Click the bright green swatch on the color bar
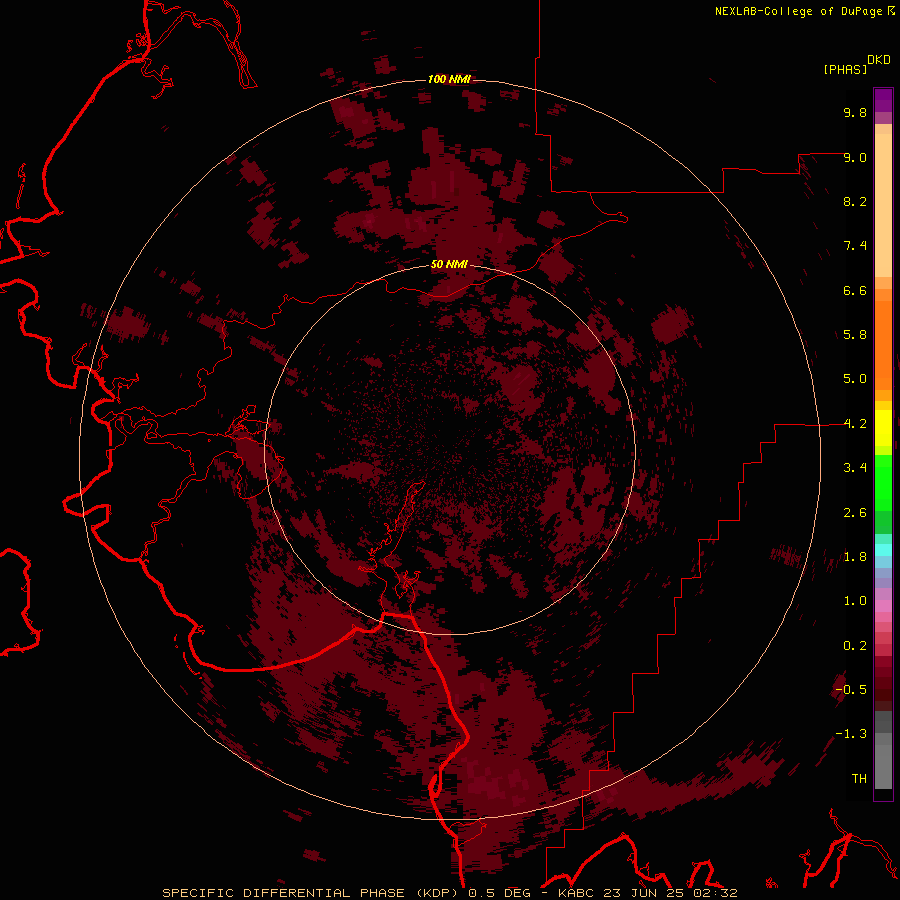The height and width of the screenshot is (900, 900). [x=883, y=483]
